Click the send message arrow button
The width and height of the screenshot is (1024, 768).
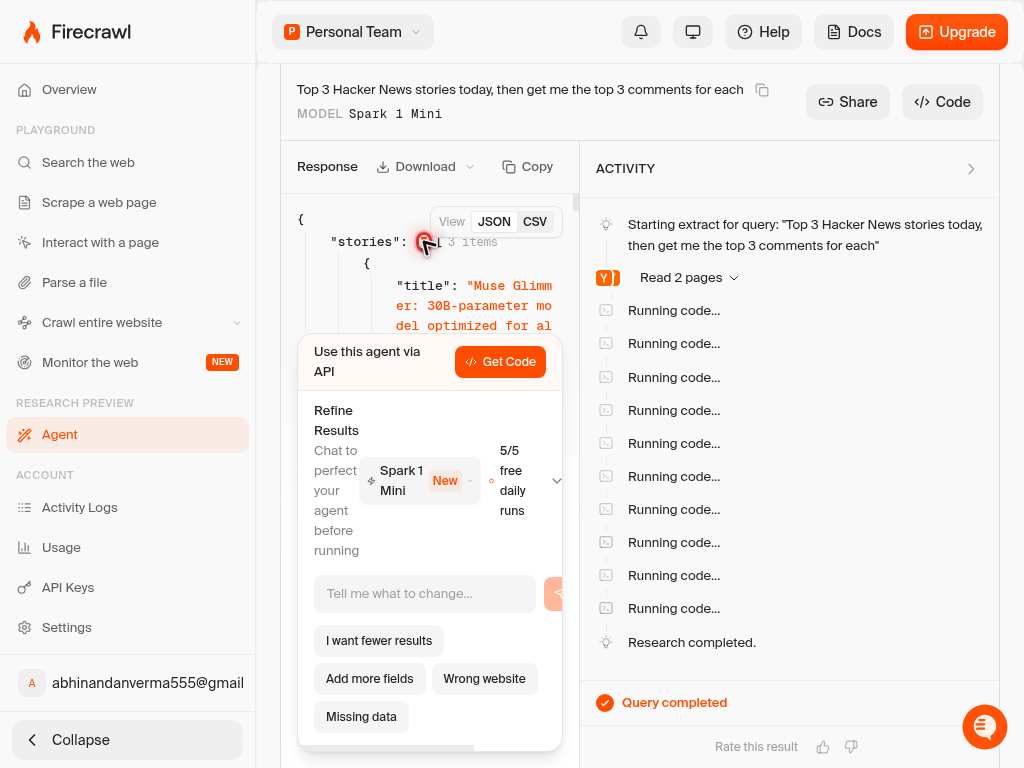(554, 594)
